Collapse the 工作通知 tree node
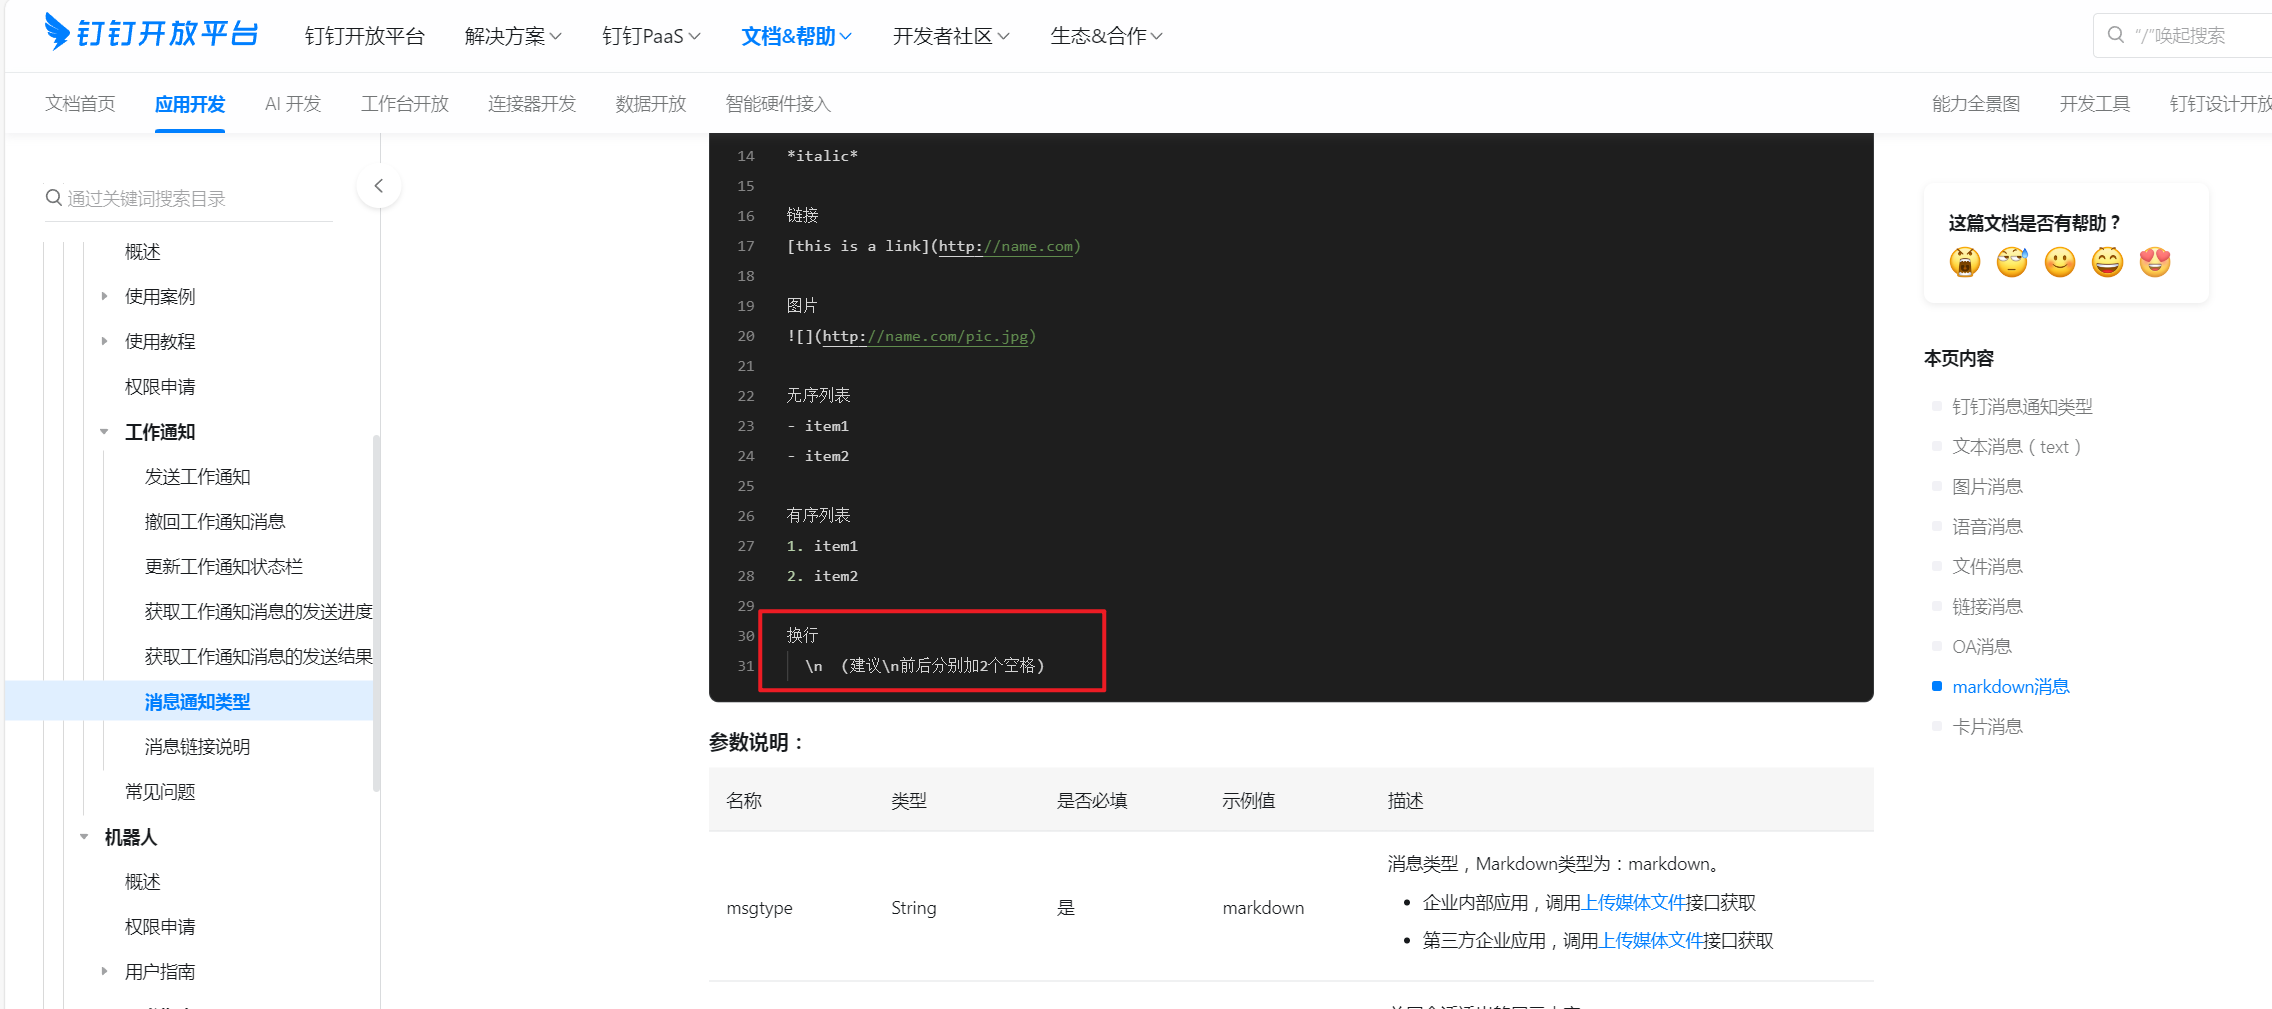This screenshot has width=2272, height=1009. tap(104, 432)
